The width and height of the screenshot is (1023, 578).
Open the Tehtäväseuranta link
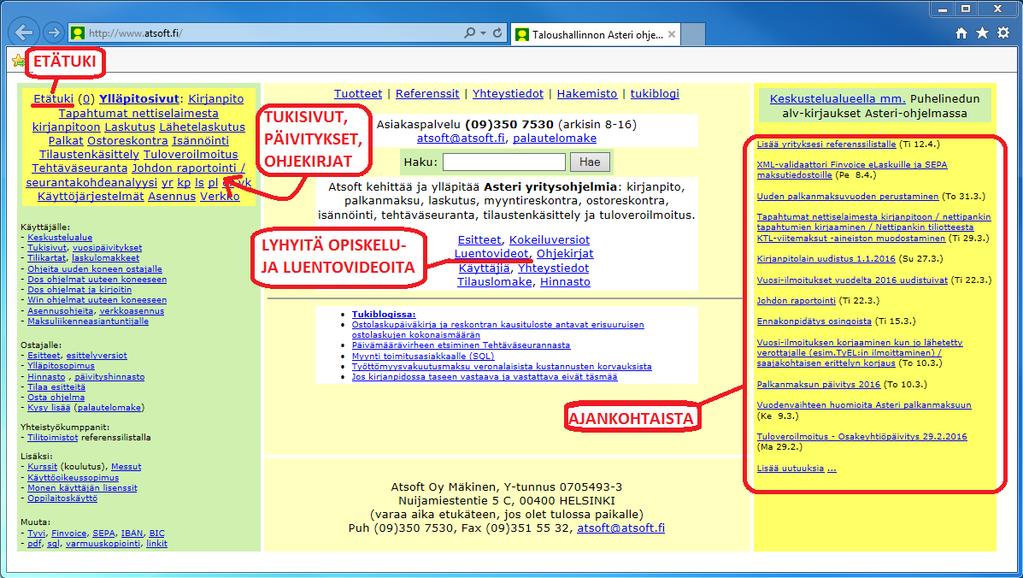pos(80,168)
